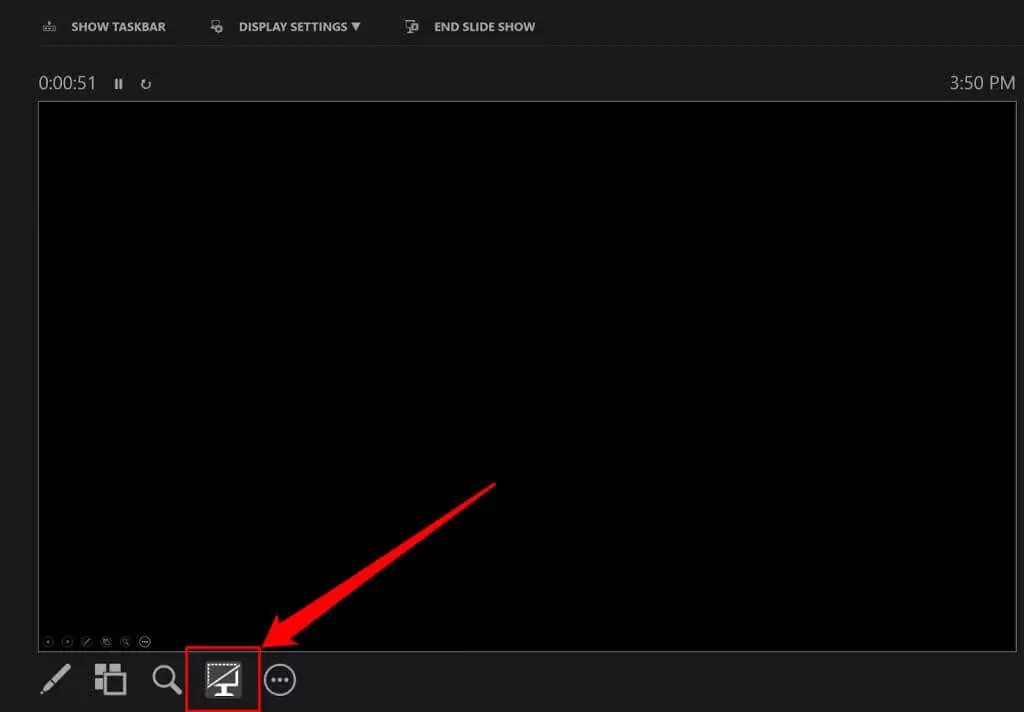Open the large See All Slides grid
This screenshot has width=1024, height=712.
110,679
